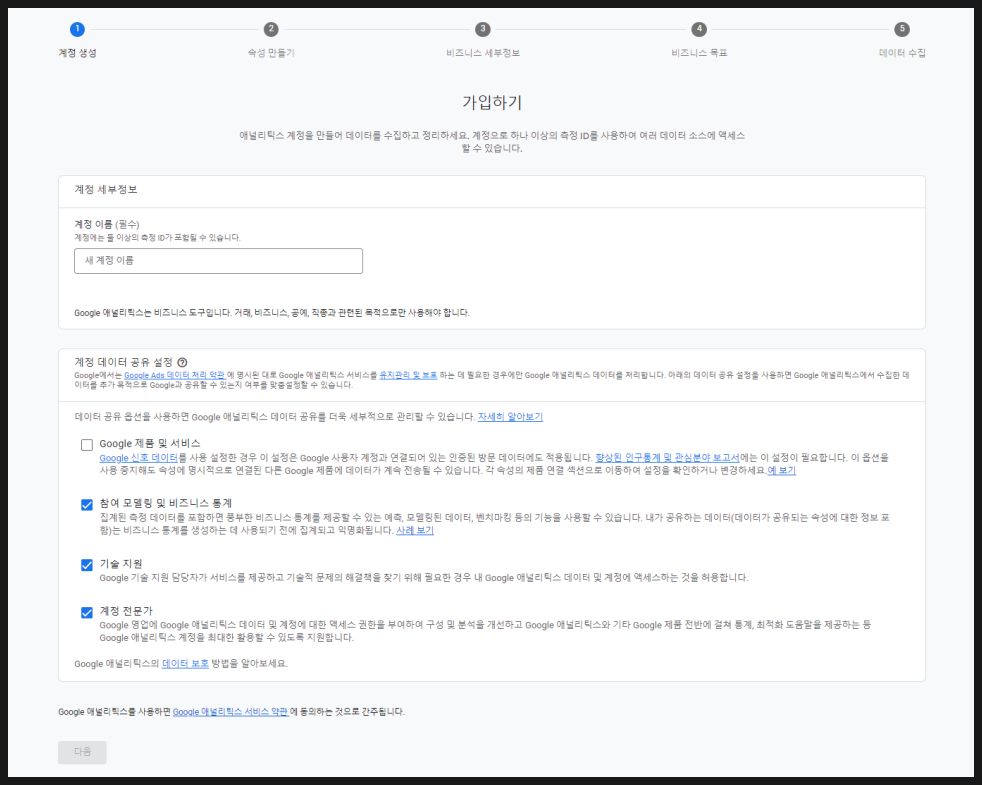Read the Google 애널리틱스 서비스 약관 link
Image resolution: width=982 pixels, height=785 pixels.
click(x=230, y=712)
